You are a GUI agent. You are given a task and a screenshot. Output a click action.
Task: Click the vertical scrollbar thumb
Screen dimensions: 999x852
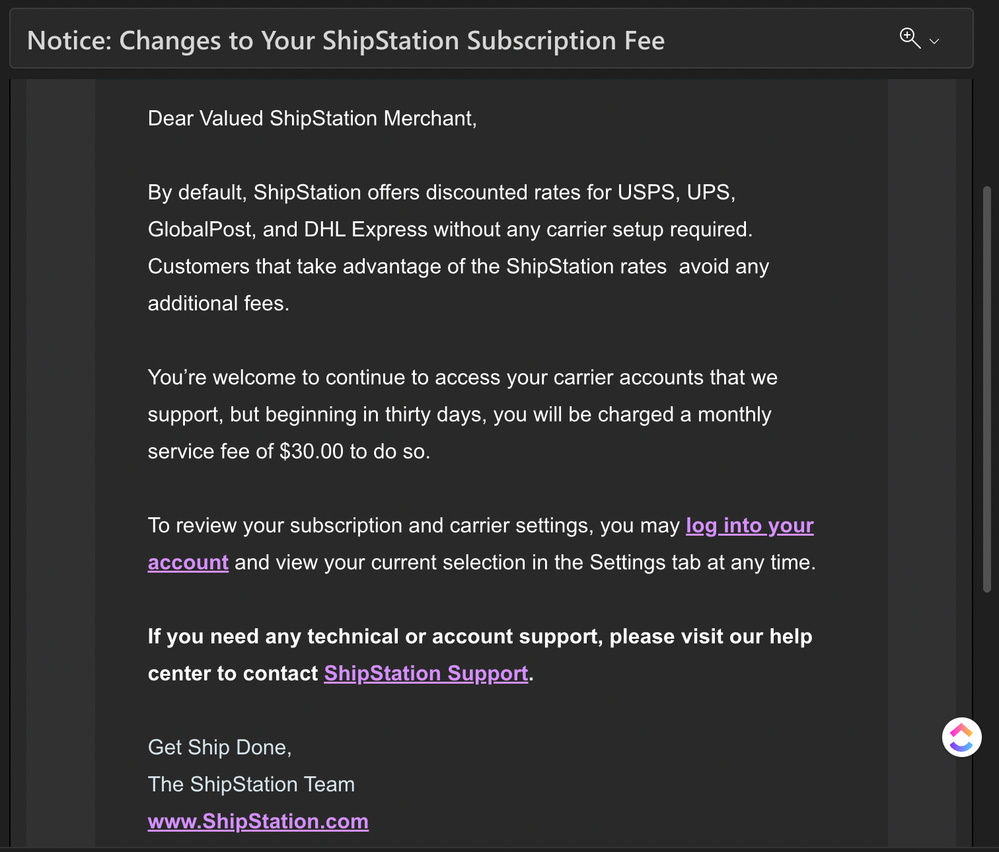[989, 400]
